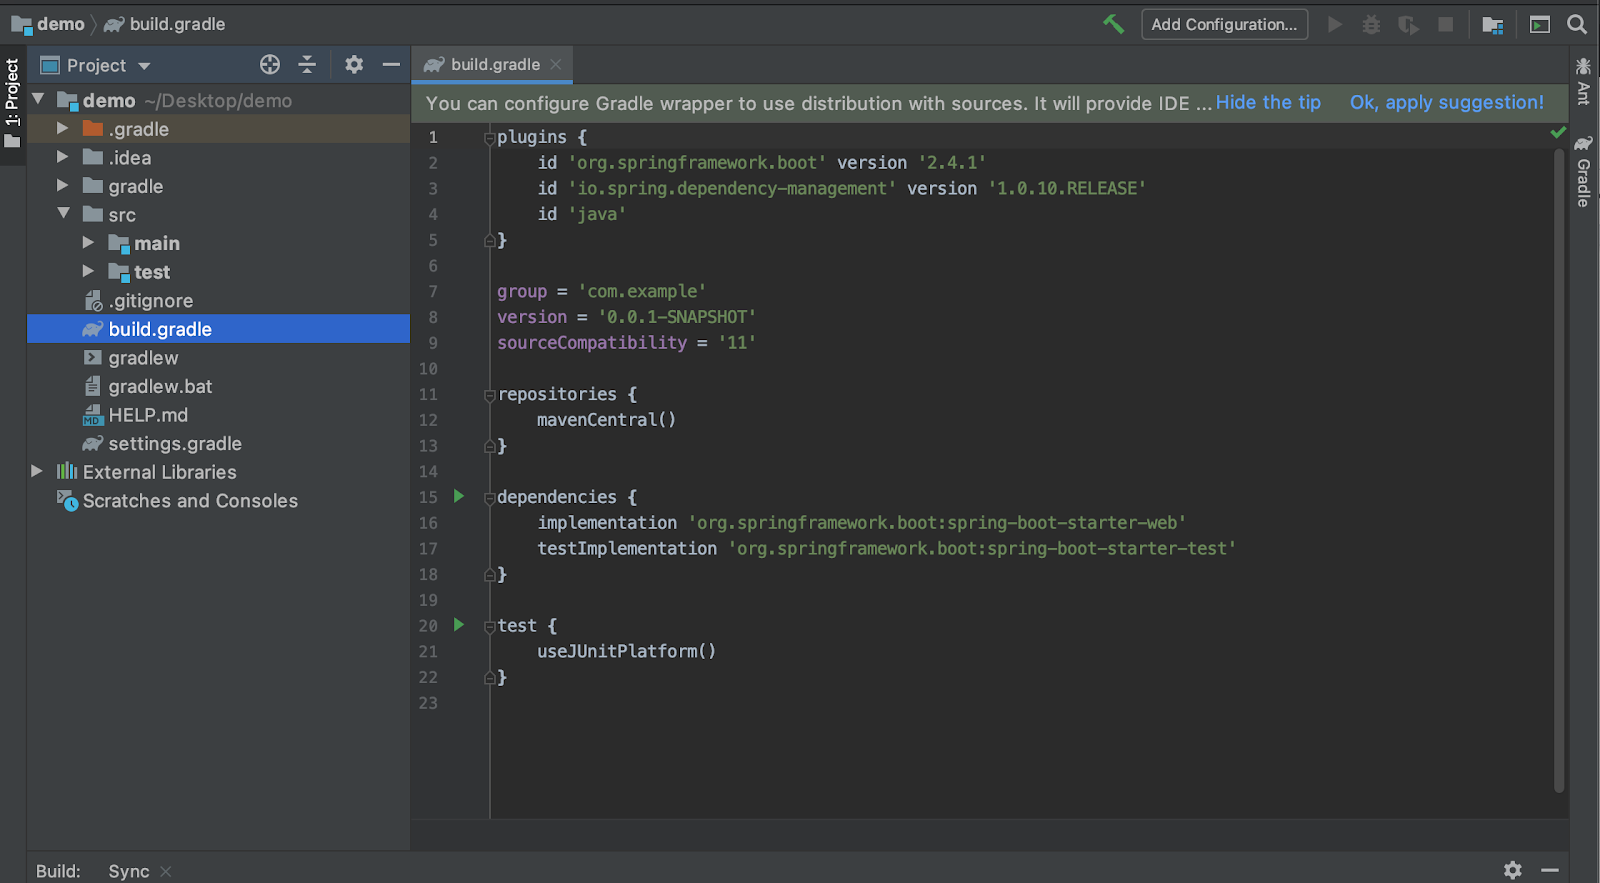Click the editor vertical scrollbar
1600x883 pixels.
click(x=1559, y=470)
